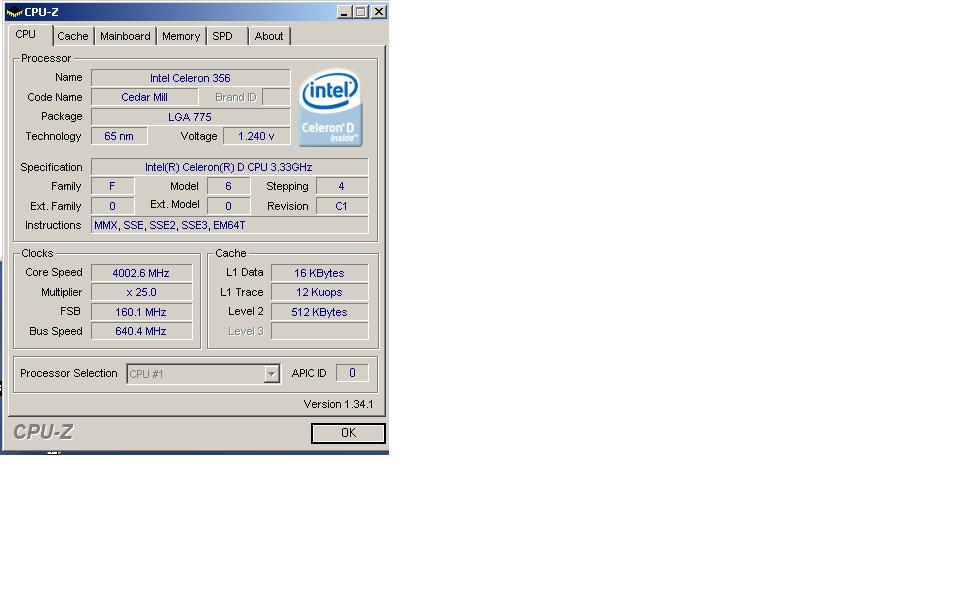Click the Package value LGA 775
Viewport: 960px width, 600px height.
click(x=190, y=116)
